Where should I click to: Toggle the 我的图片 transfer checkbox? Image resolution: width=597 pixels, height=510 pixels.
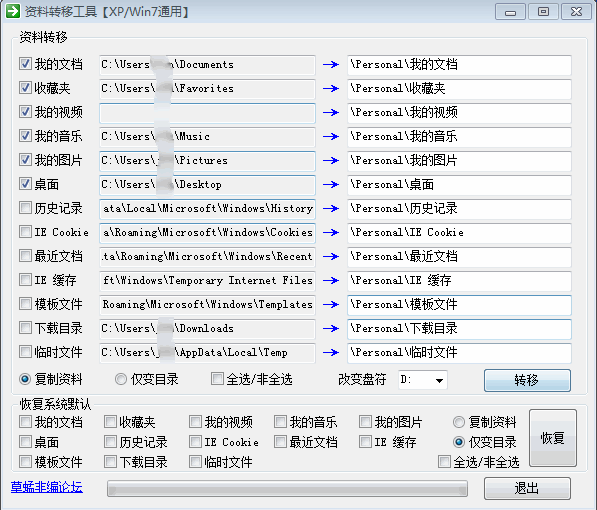click(25, 160)
